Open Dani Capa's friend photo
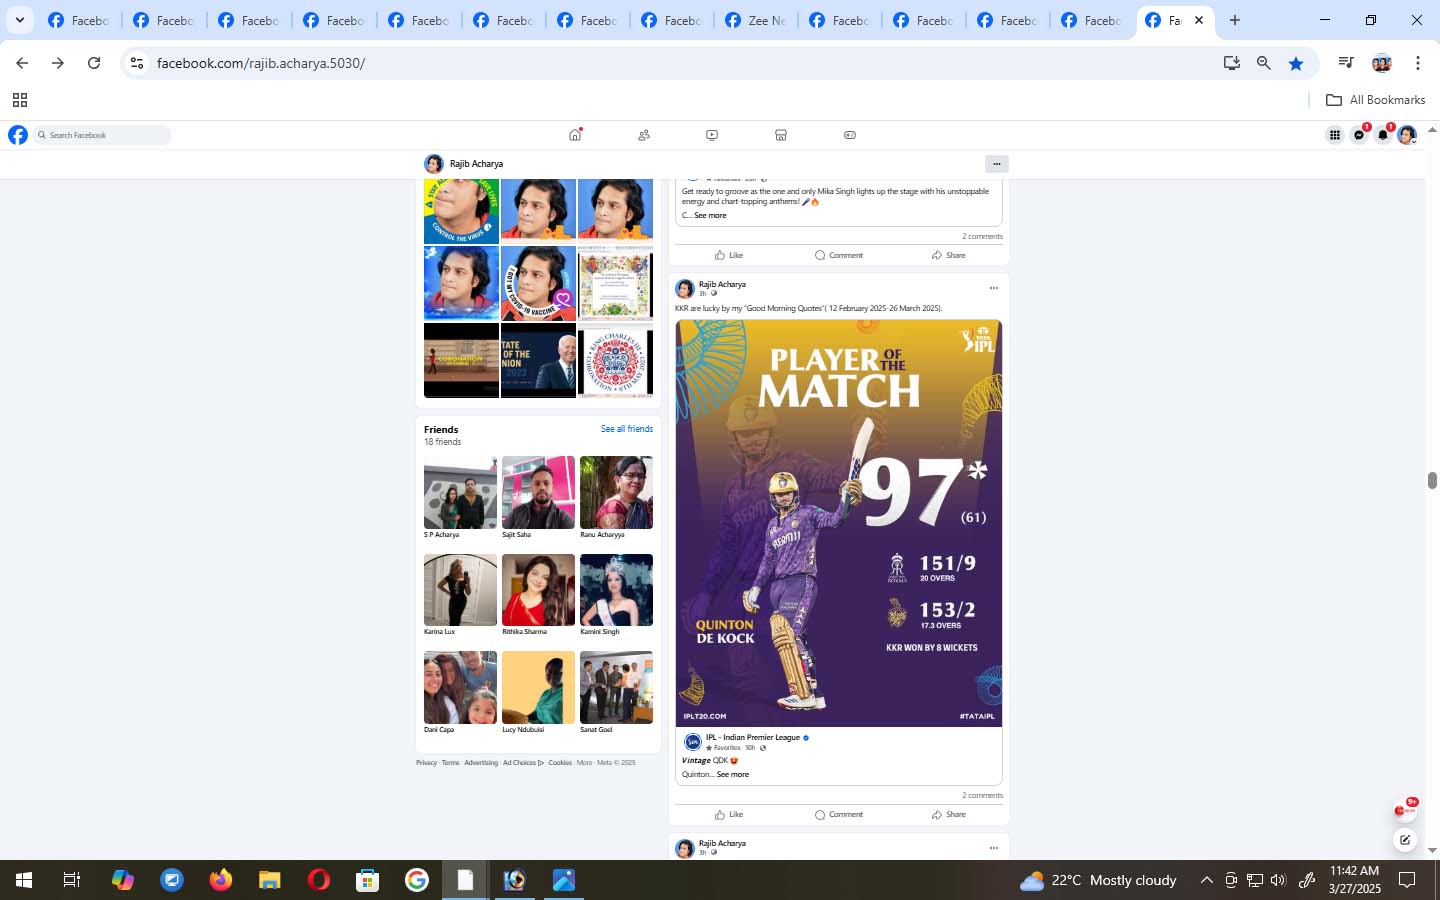1440x900 pixels. [460, 688]
